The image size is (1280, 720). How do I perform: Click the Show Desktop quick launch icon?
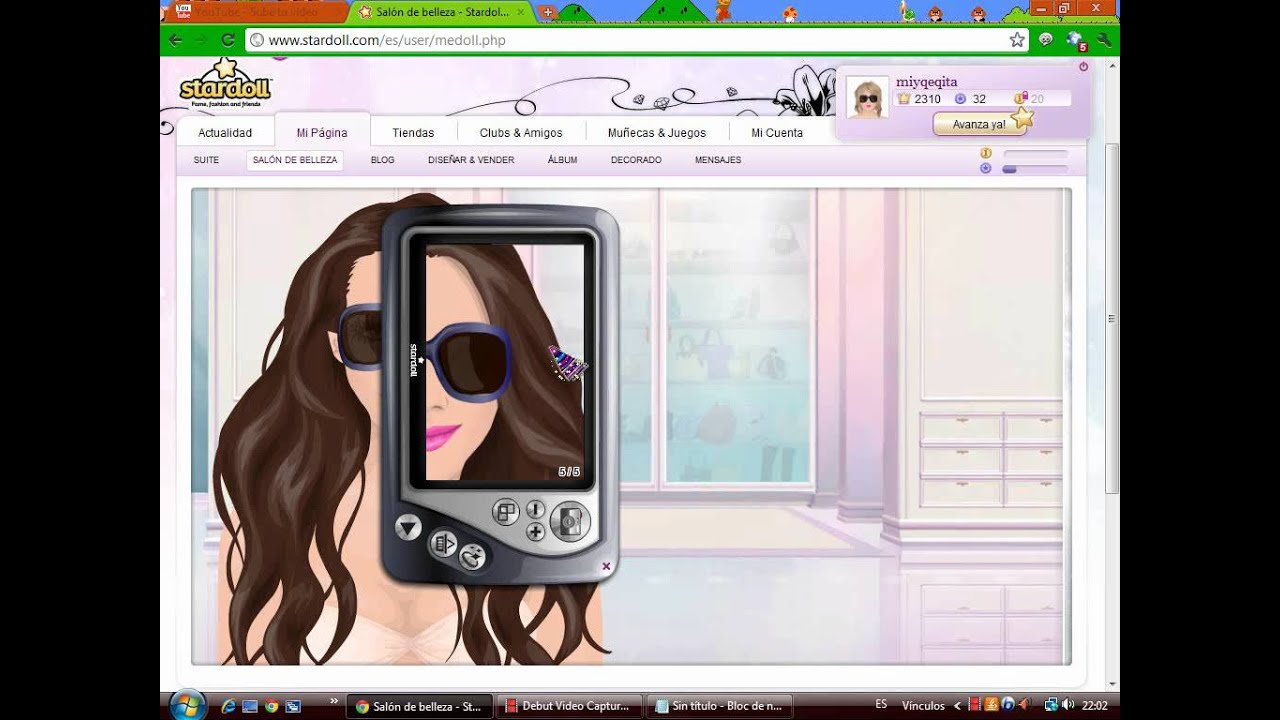[x=249, y=706]
